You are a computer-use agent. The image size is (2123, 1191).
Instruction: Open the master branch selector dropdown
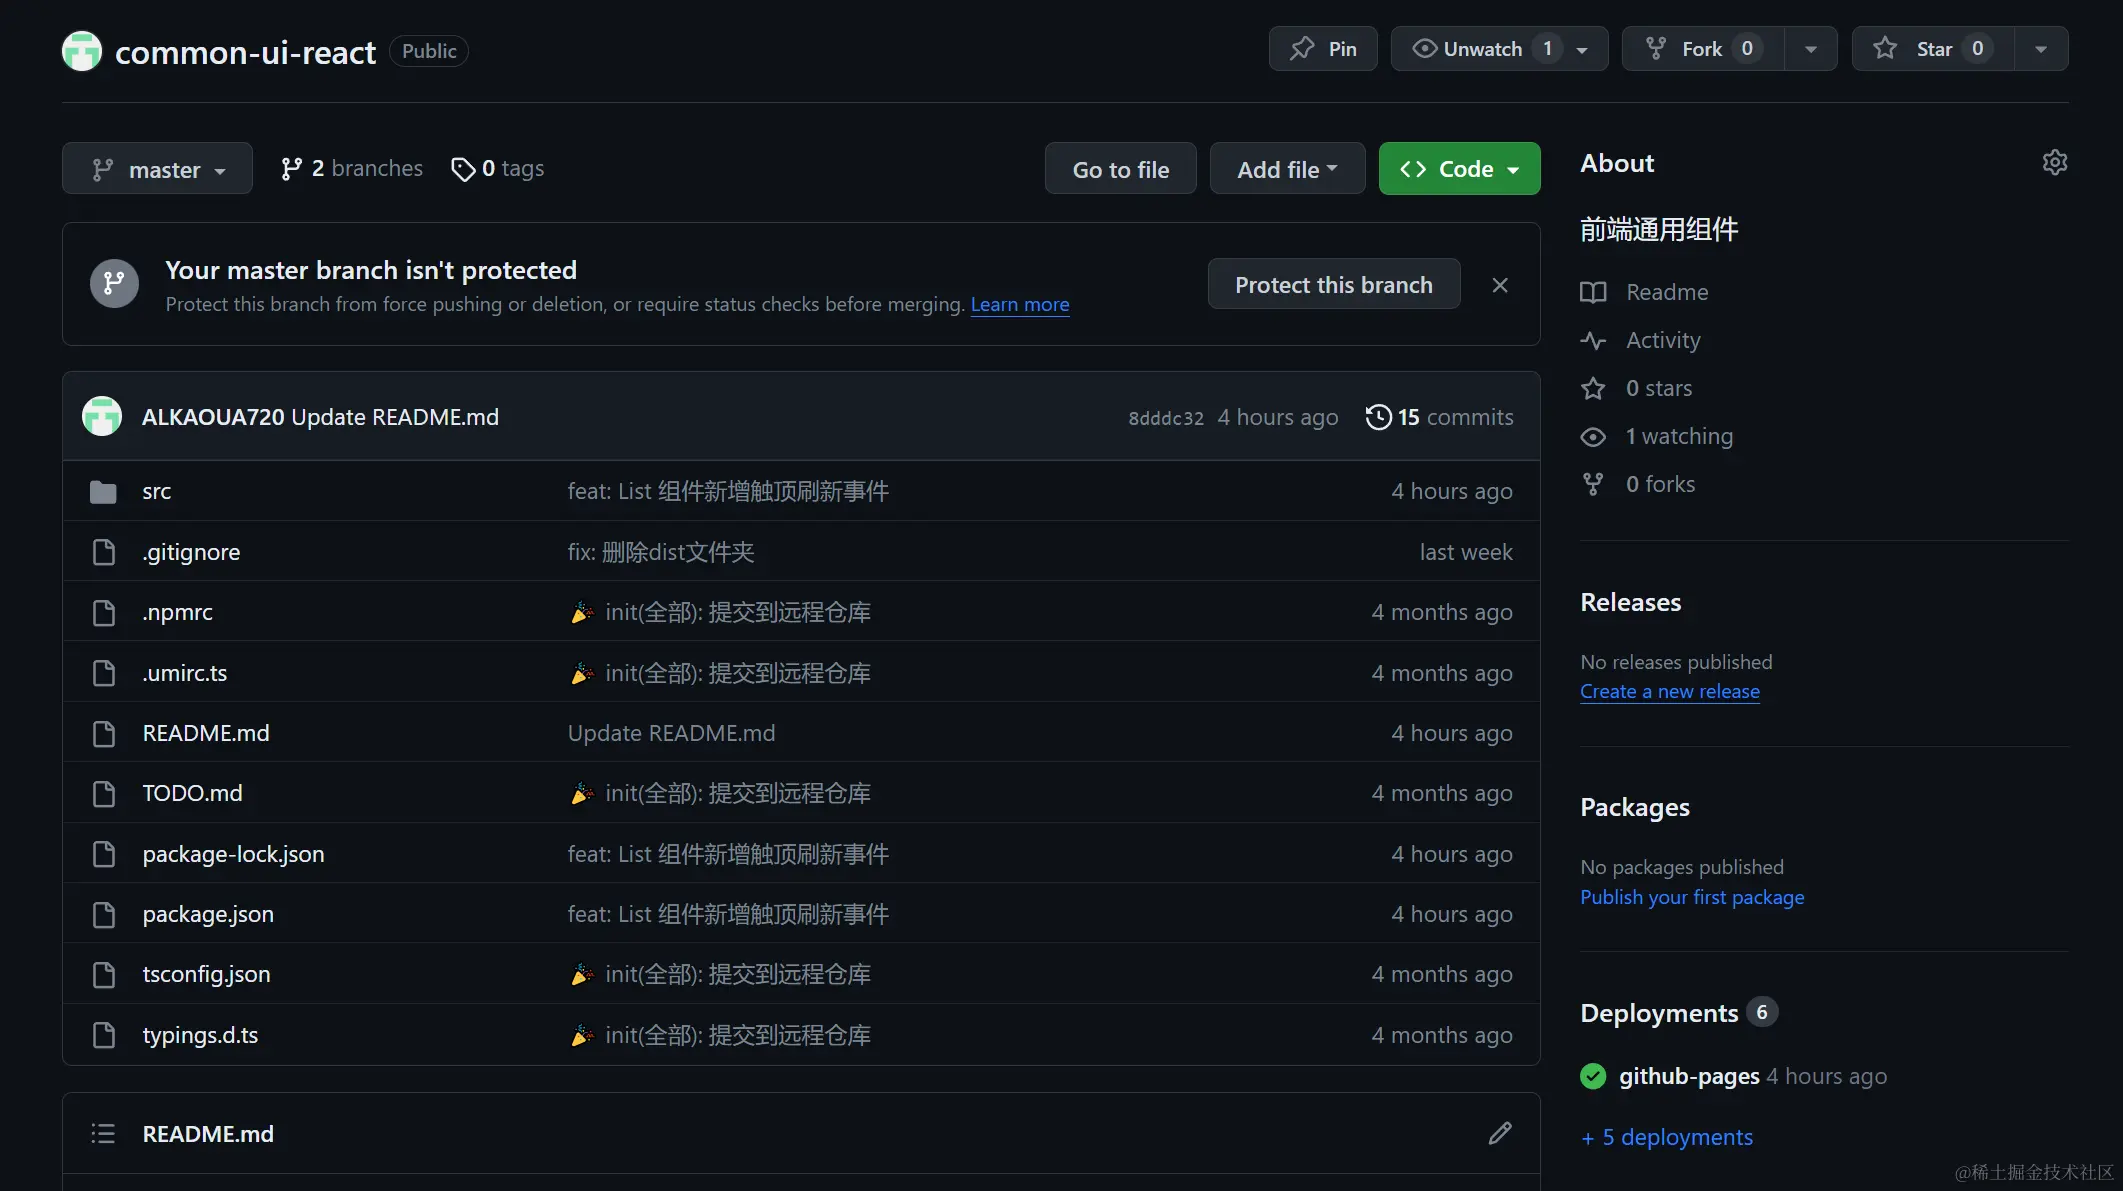pyautogui.click(x=156, y=168)
